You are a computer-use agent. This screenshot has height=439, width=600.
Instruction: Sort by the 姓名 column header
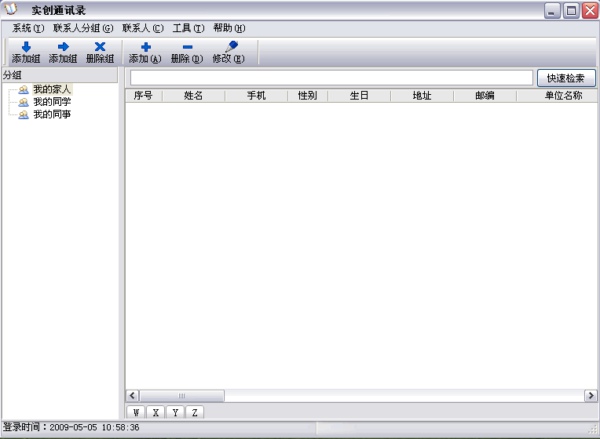coord(193,96)
